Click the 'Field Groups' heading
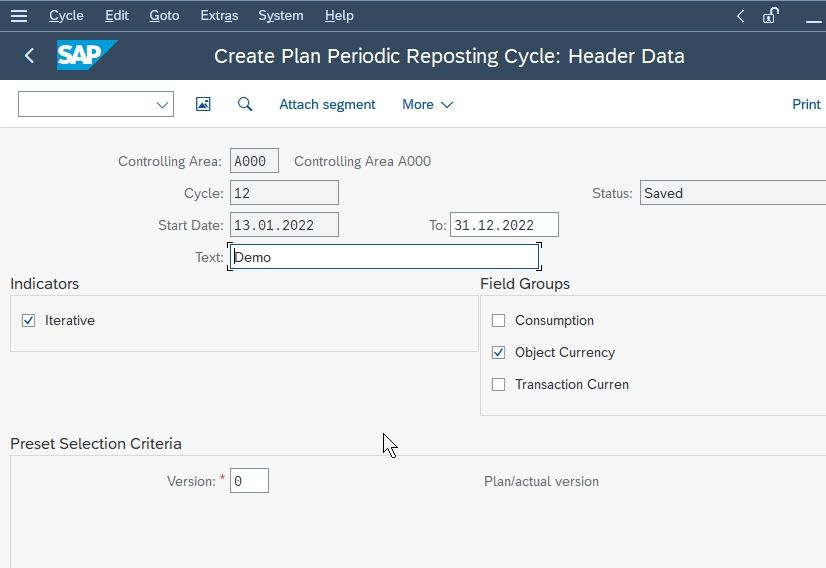826x568 pixels. pos(525,284)
